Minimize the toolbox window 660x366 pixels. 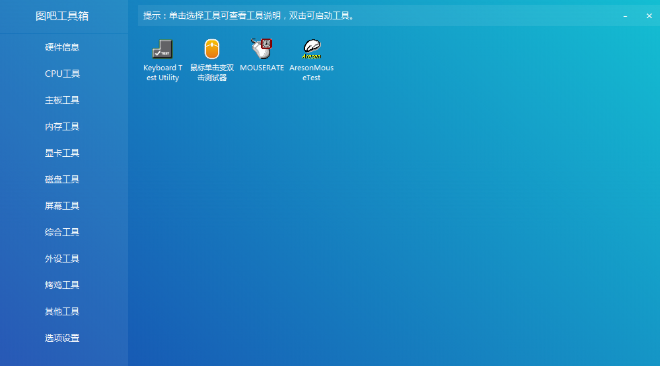625,16
